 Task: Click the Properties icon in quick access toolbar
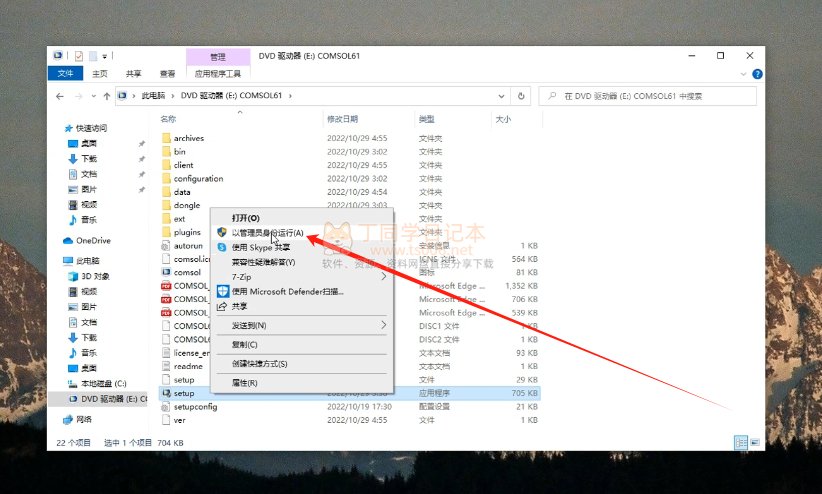pyautogui.click(x=79, y=56)
